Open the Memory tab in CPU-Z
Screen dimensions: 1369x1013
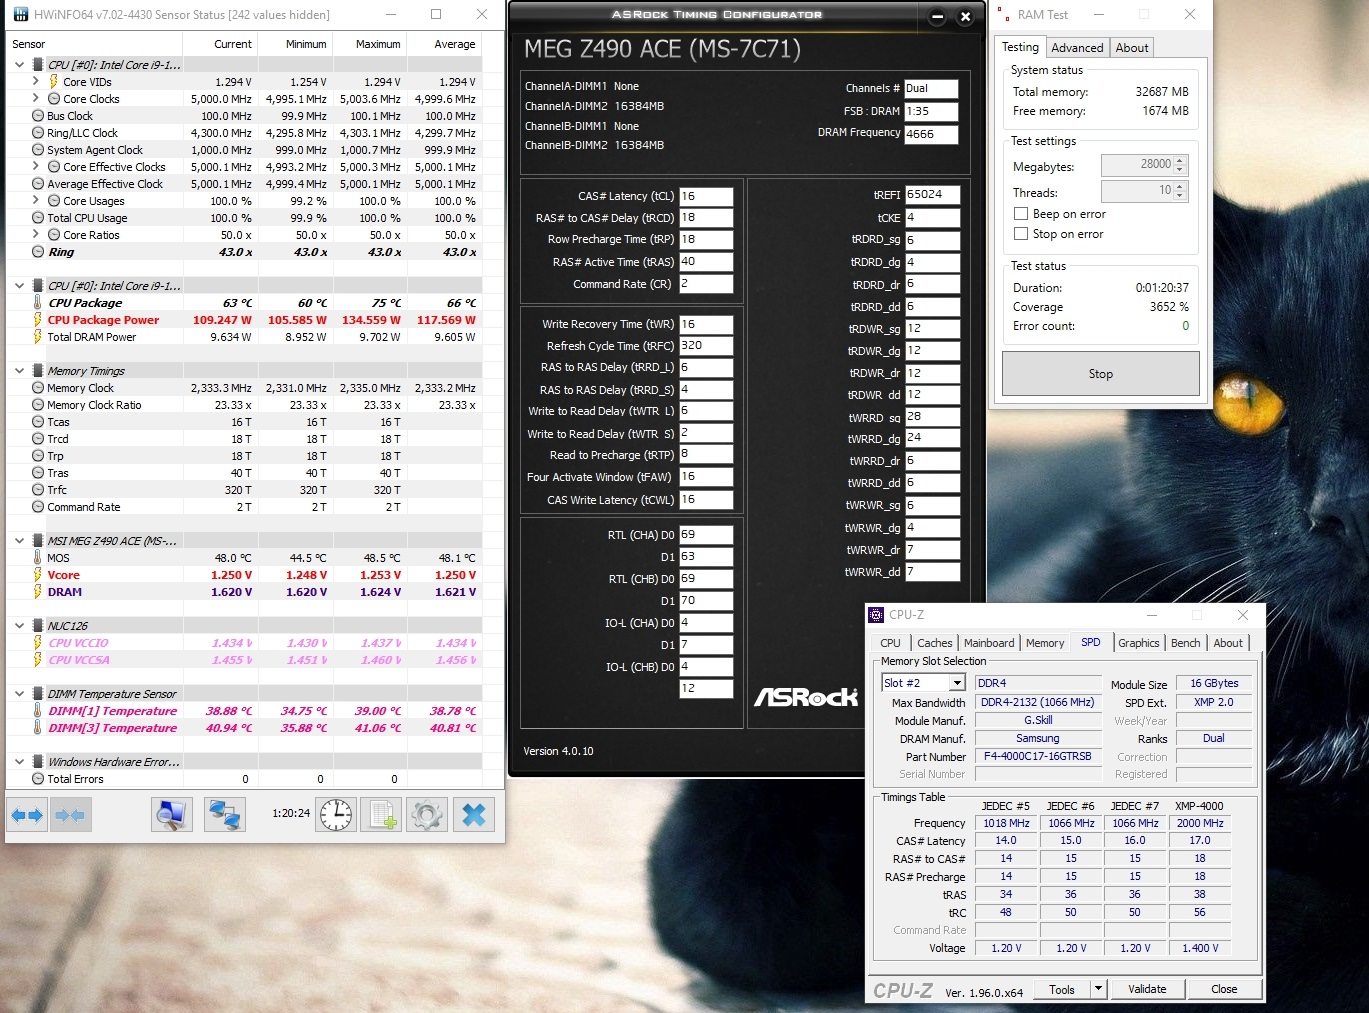(x=1045, y=643)
